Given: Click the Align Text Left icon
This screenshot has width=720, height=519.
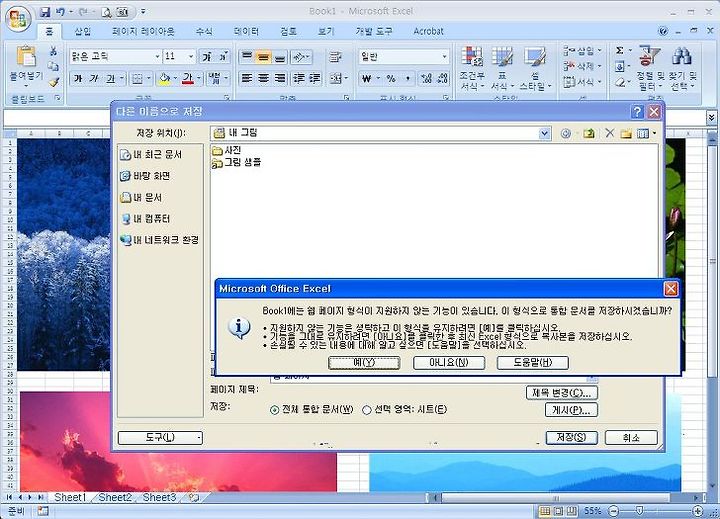Looking at the screenshot, I should [x=247, y=79].
